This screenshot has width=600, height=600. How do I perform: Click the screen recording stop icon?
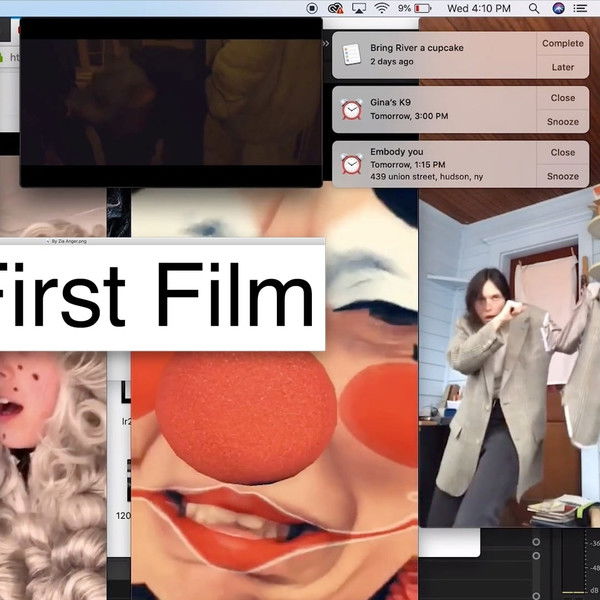(x=313, y=8)
